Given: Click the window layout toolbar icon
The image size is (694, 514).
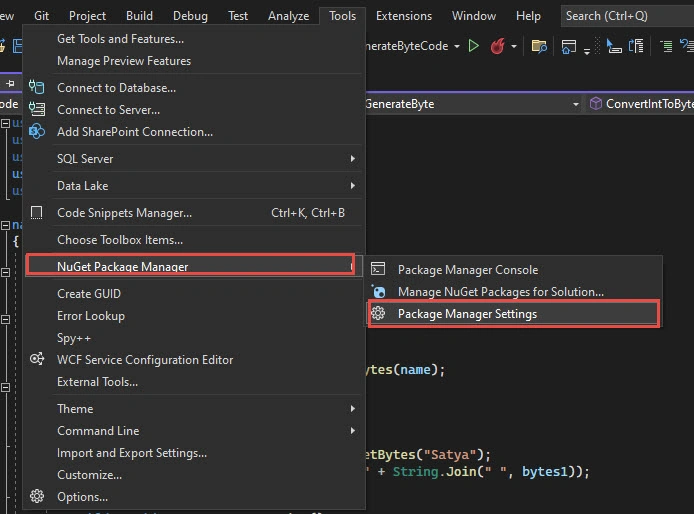Looking at the screenshot, I should pos(569,46).
